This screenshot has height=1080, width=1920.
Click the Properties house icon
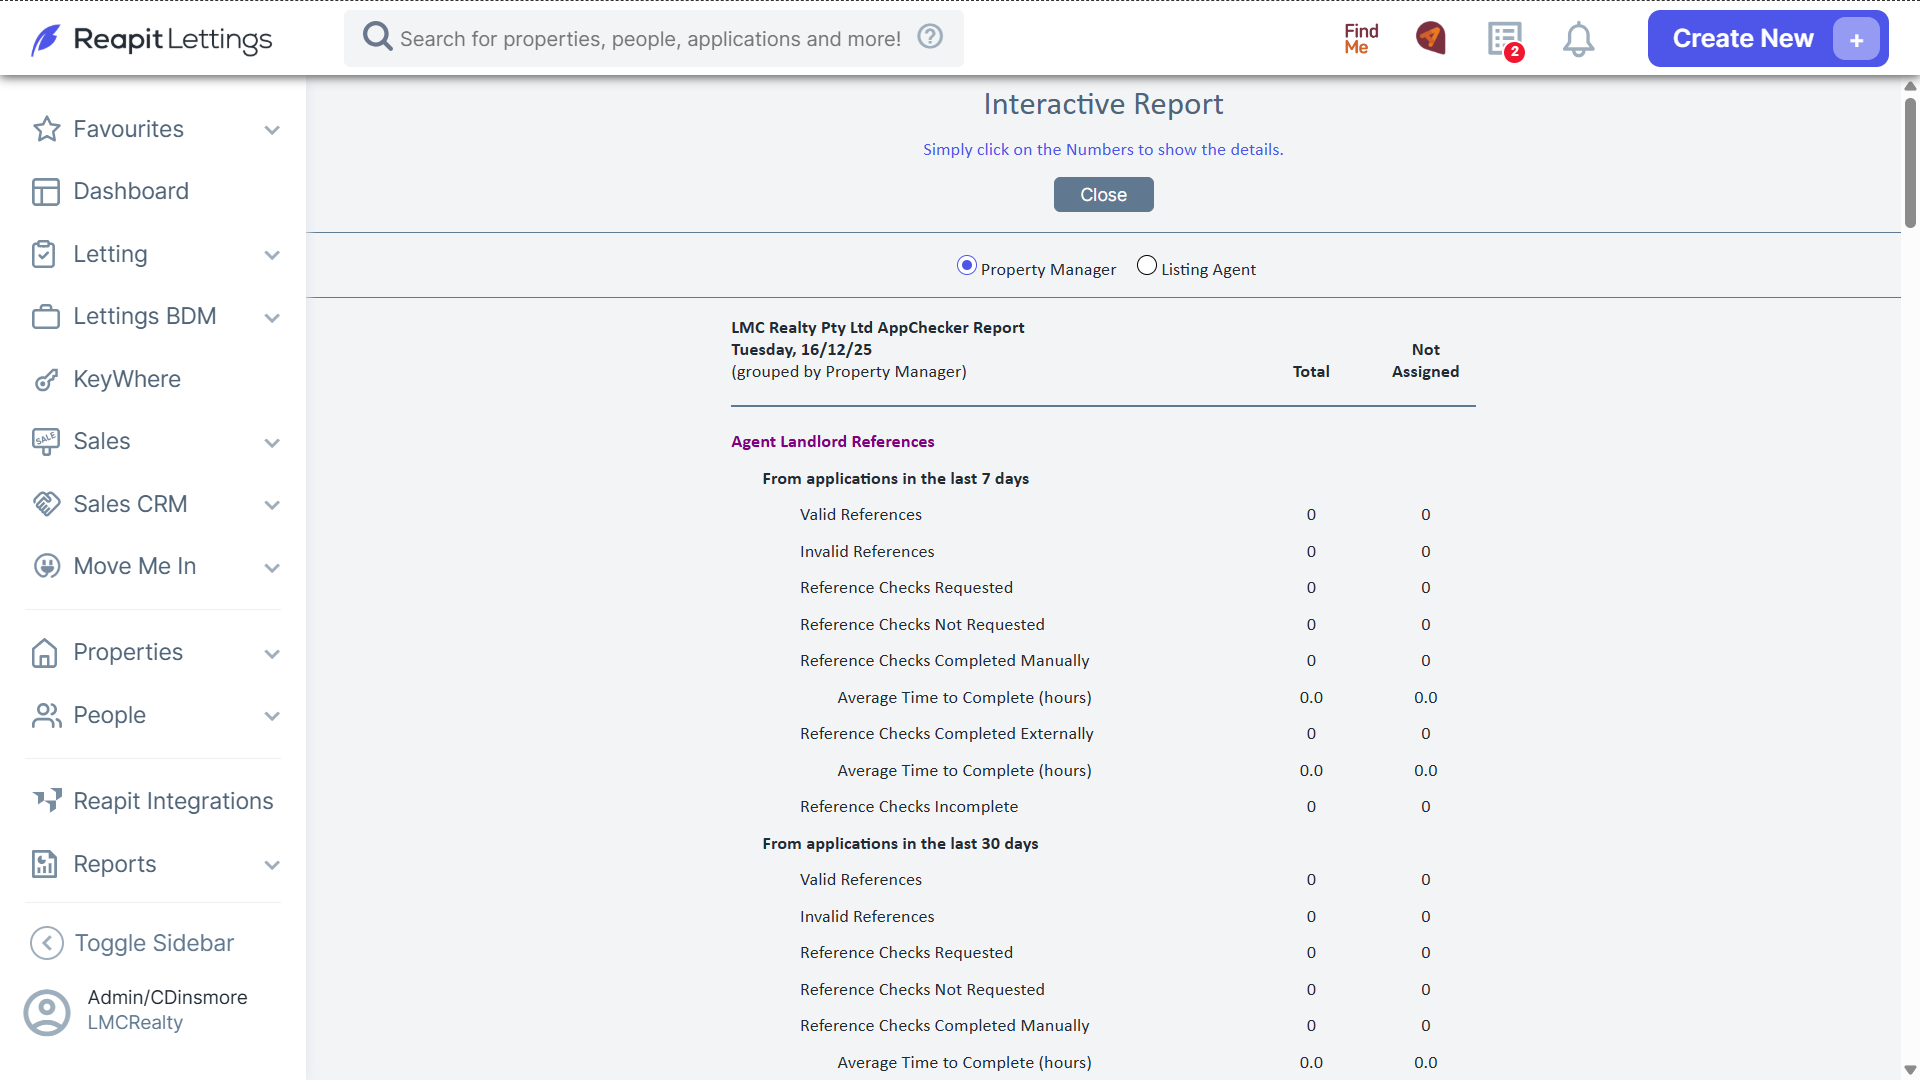point(44,653)
